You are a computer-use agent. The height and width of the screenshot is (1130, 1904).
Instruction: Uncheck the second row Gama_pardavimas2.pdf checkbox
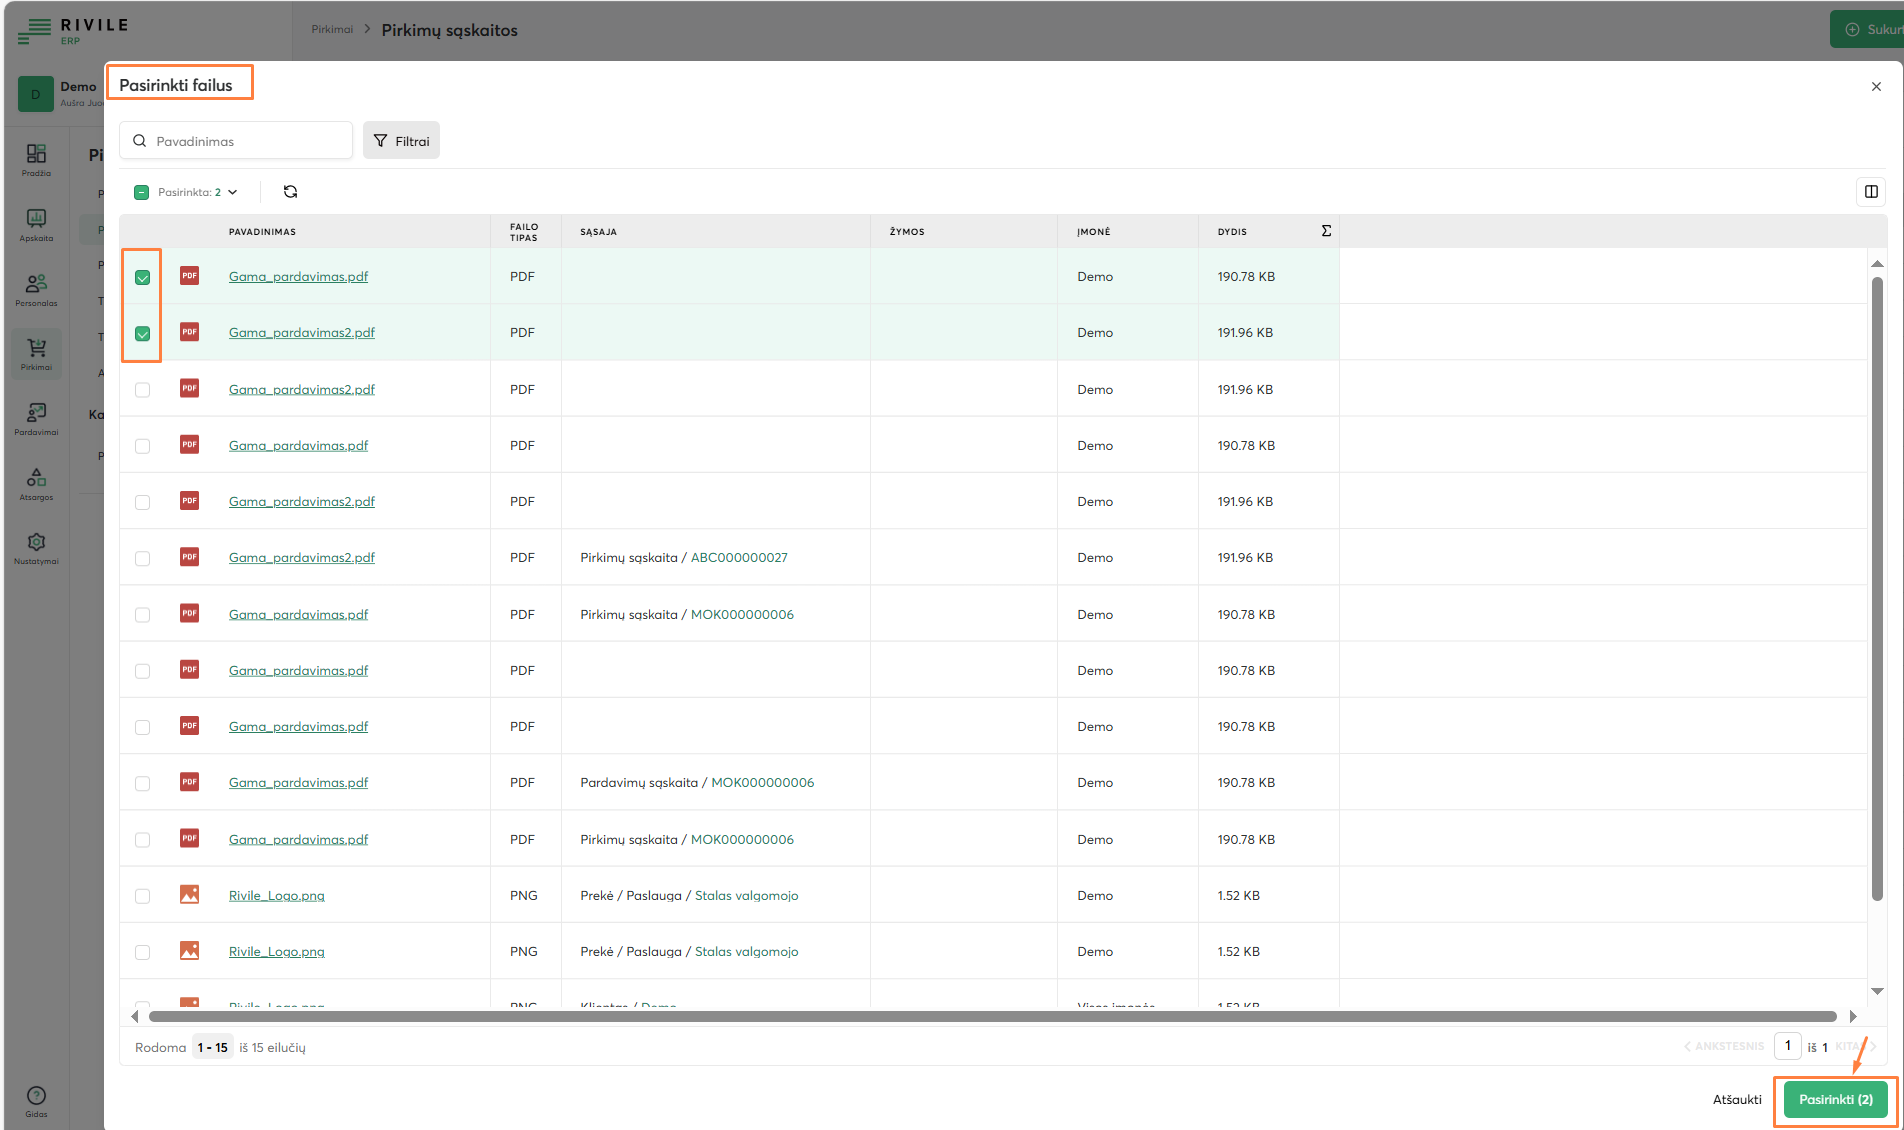pos(142,333)
